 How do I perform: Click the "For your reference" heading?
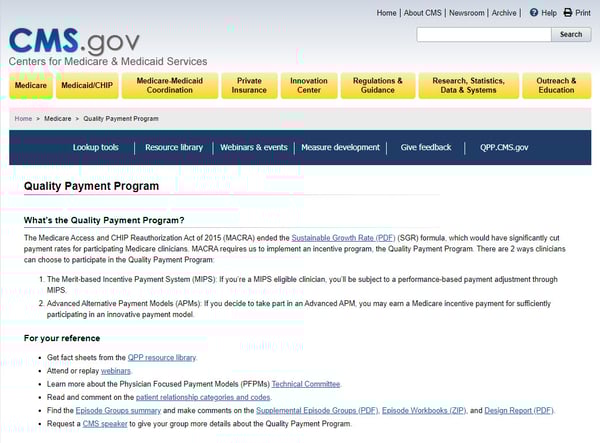62,338
